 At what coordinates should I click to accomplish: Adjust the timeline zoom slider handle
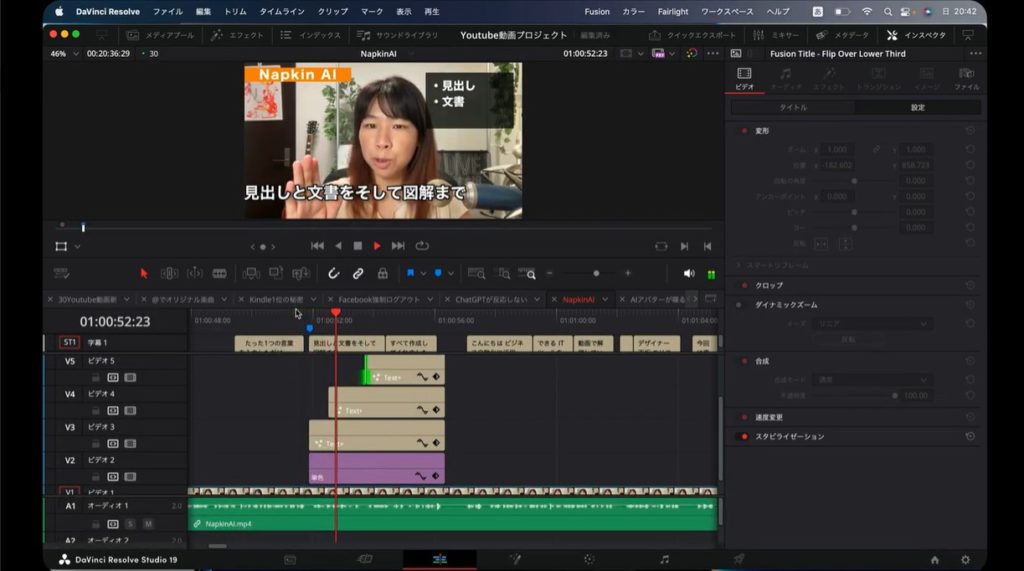pos(596,273)
